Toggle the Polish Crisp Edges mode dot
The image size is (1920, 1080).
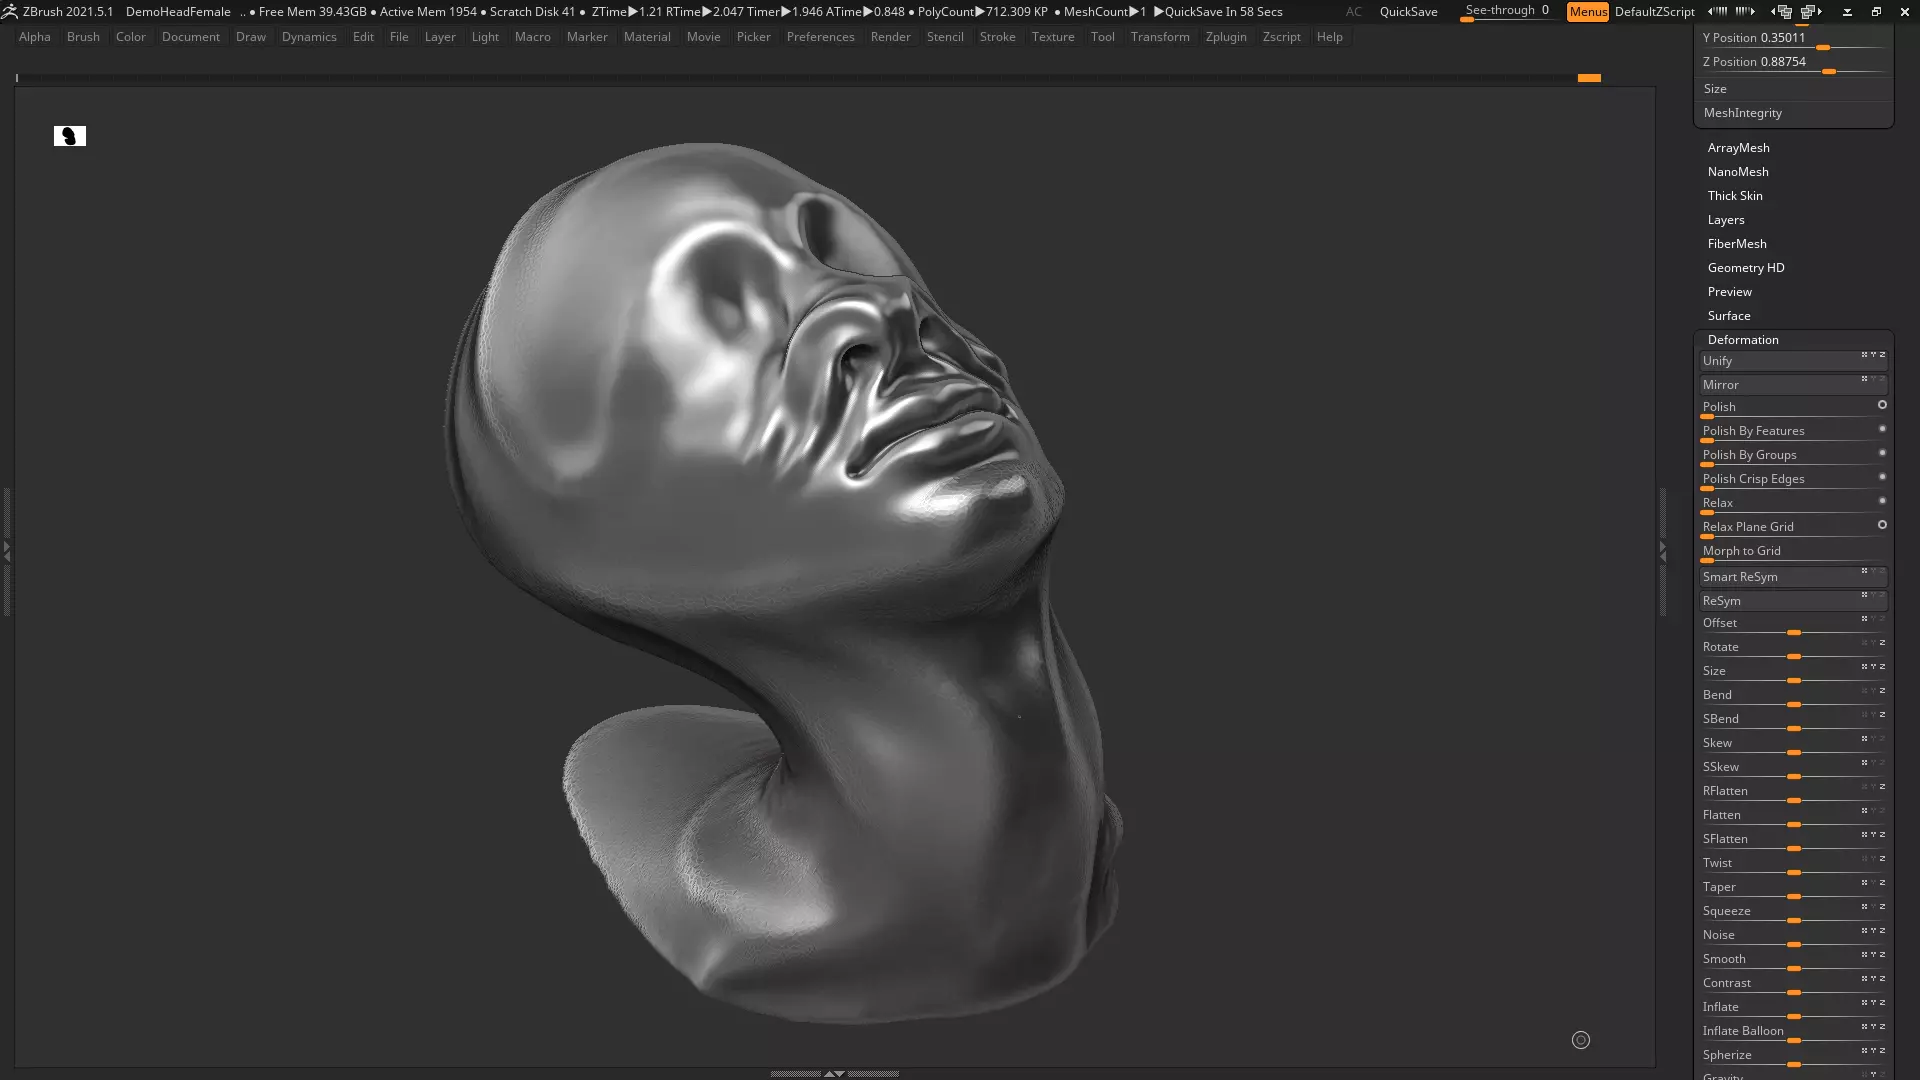1882,477
